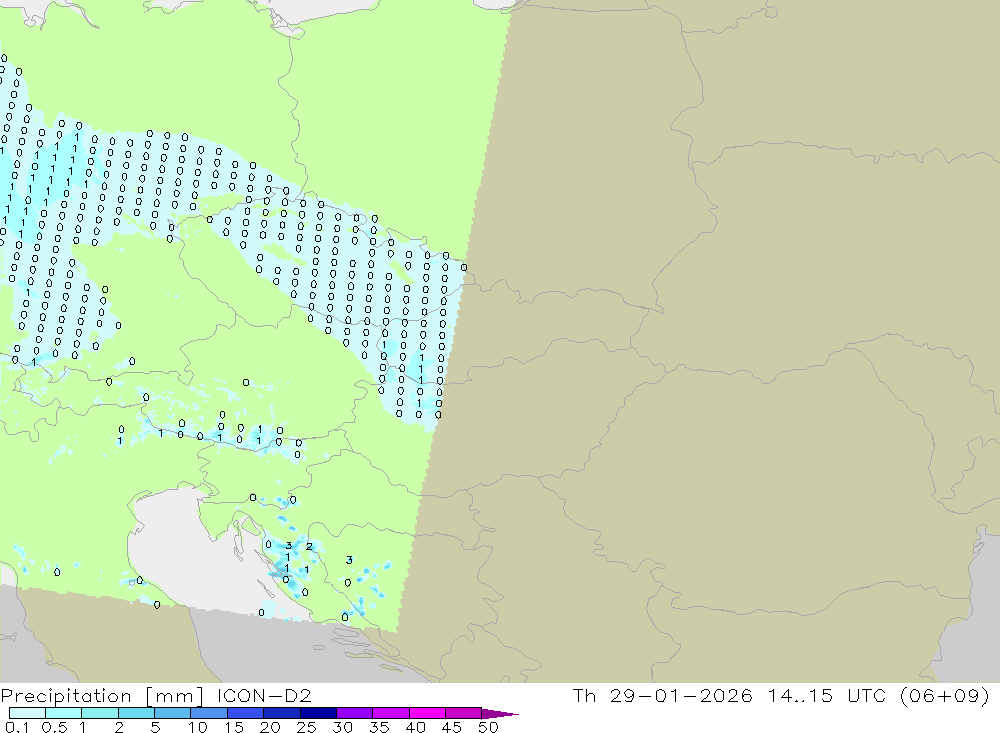Select the legend label "20"

tap(270, 727)
